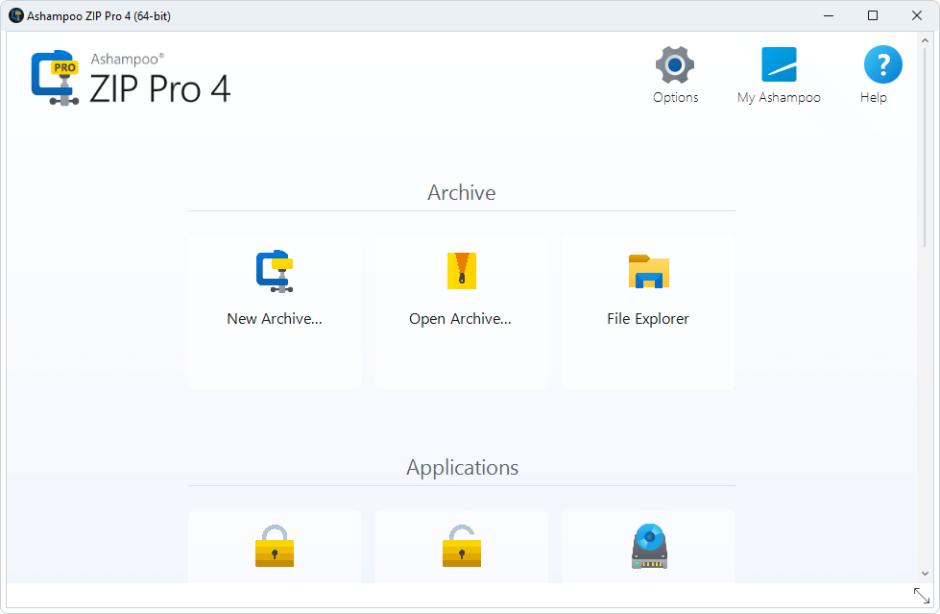The height and width of the screenshot is (614, 940).
Task: Click the title bar app icon
Action: (16, 16)
